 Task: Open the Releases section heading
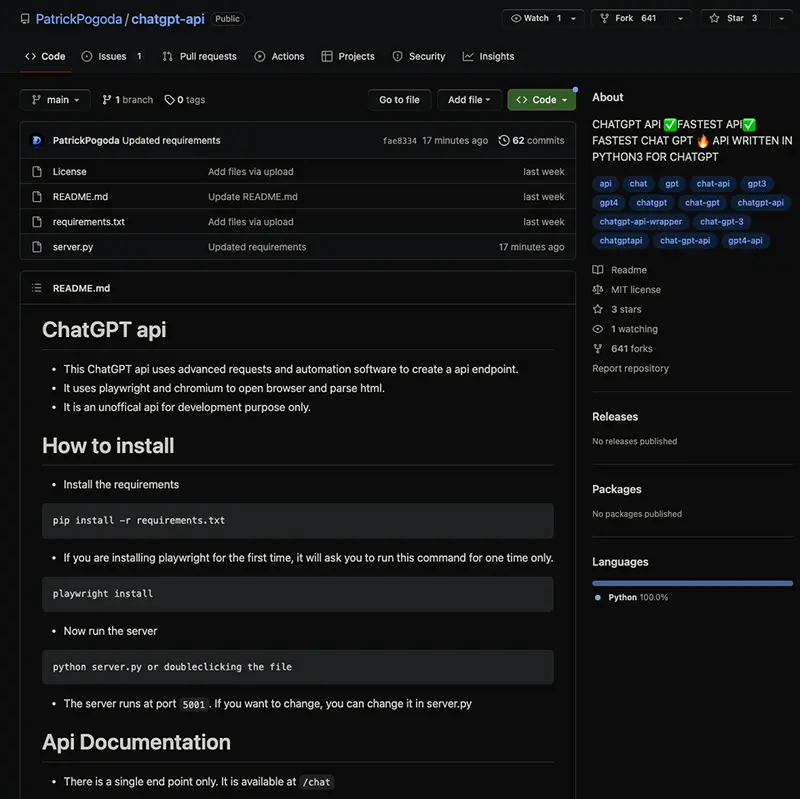click(x=615, y=417)
